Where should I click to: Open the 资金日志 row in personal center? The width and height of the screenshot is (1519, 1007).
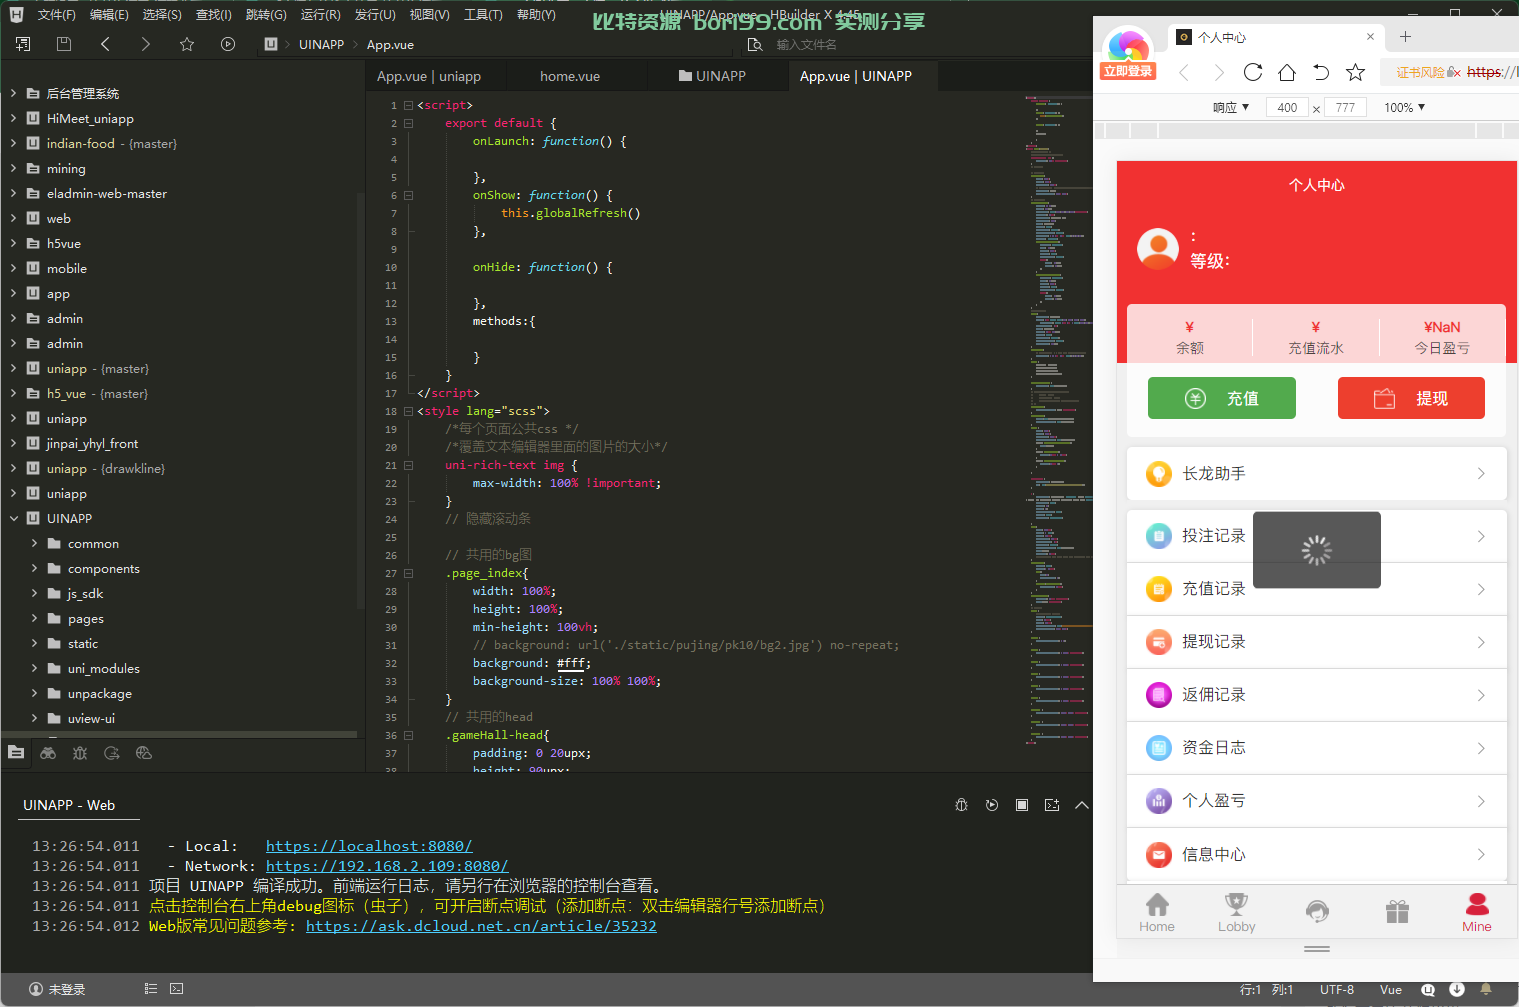point(1316,747)
